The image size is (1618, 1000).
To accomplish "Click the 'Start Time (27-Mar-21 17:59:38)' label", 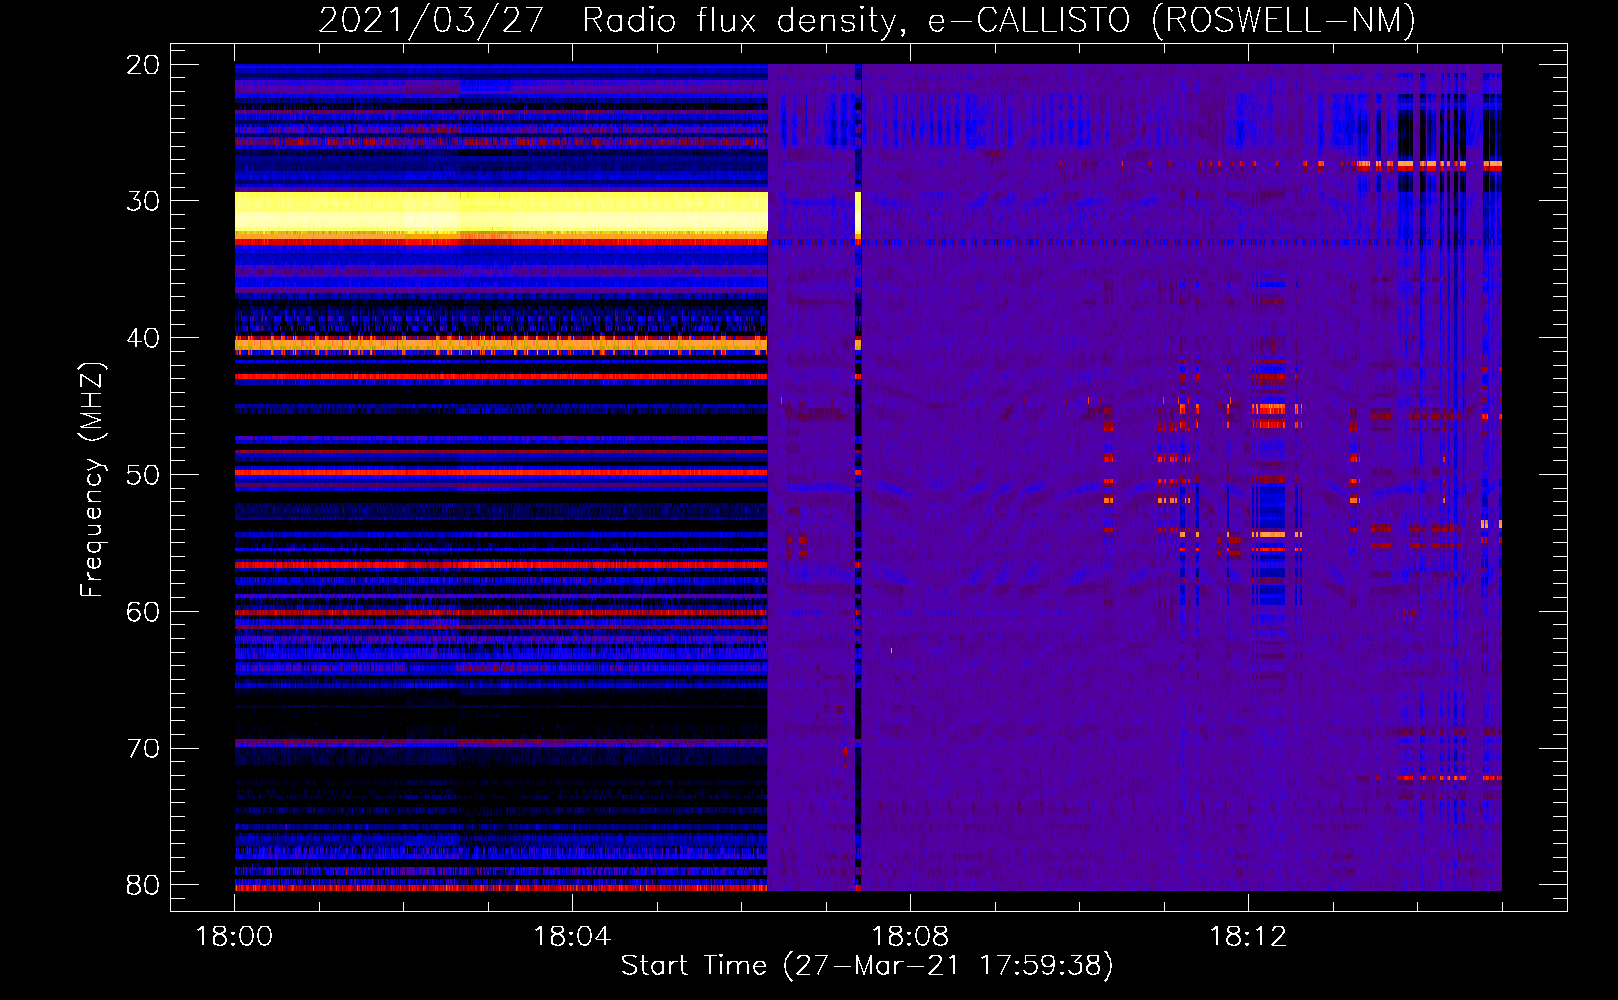I will 867,966.
